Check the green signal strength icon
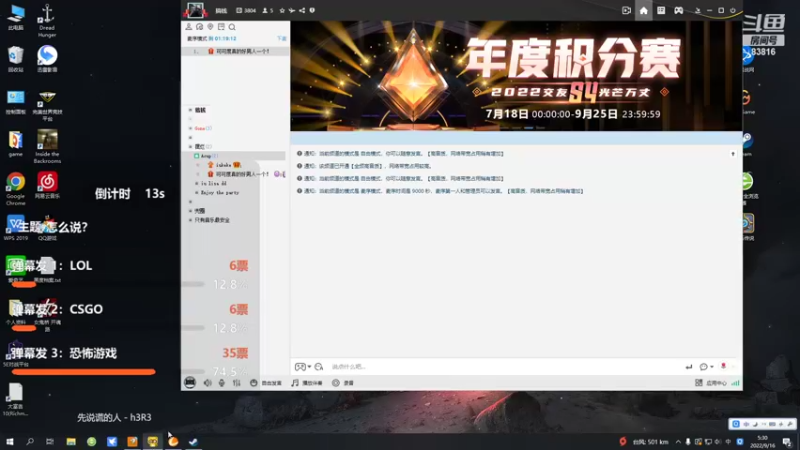Screen dimensions: 800x450 [x=735, y=383]
